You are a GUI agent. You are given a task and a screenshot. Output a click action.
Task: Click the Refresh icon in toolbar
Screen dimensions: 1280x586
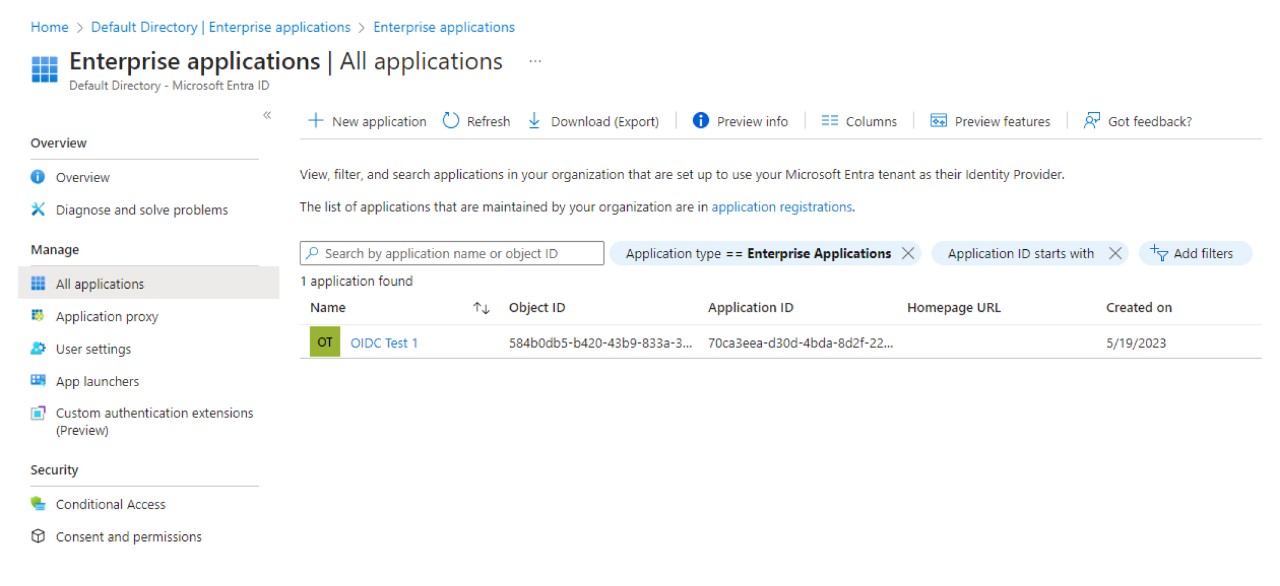click(451, 121)
